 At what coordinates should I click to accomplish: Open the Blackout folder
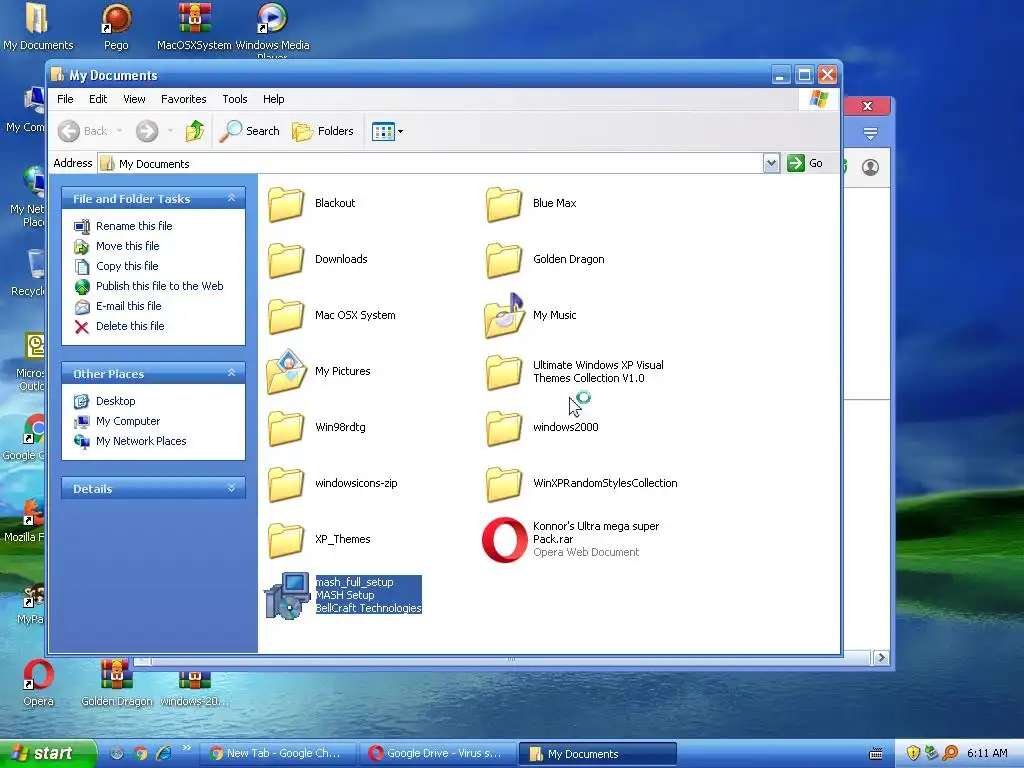coord(312,203)
